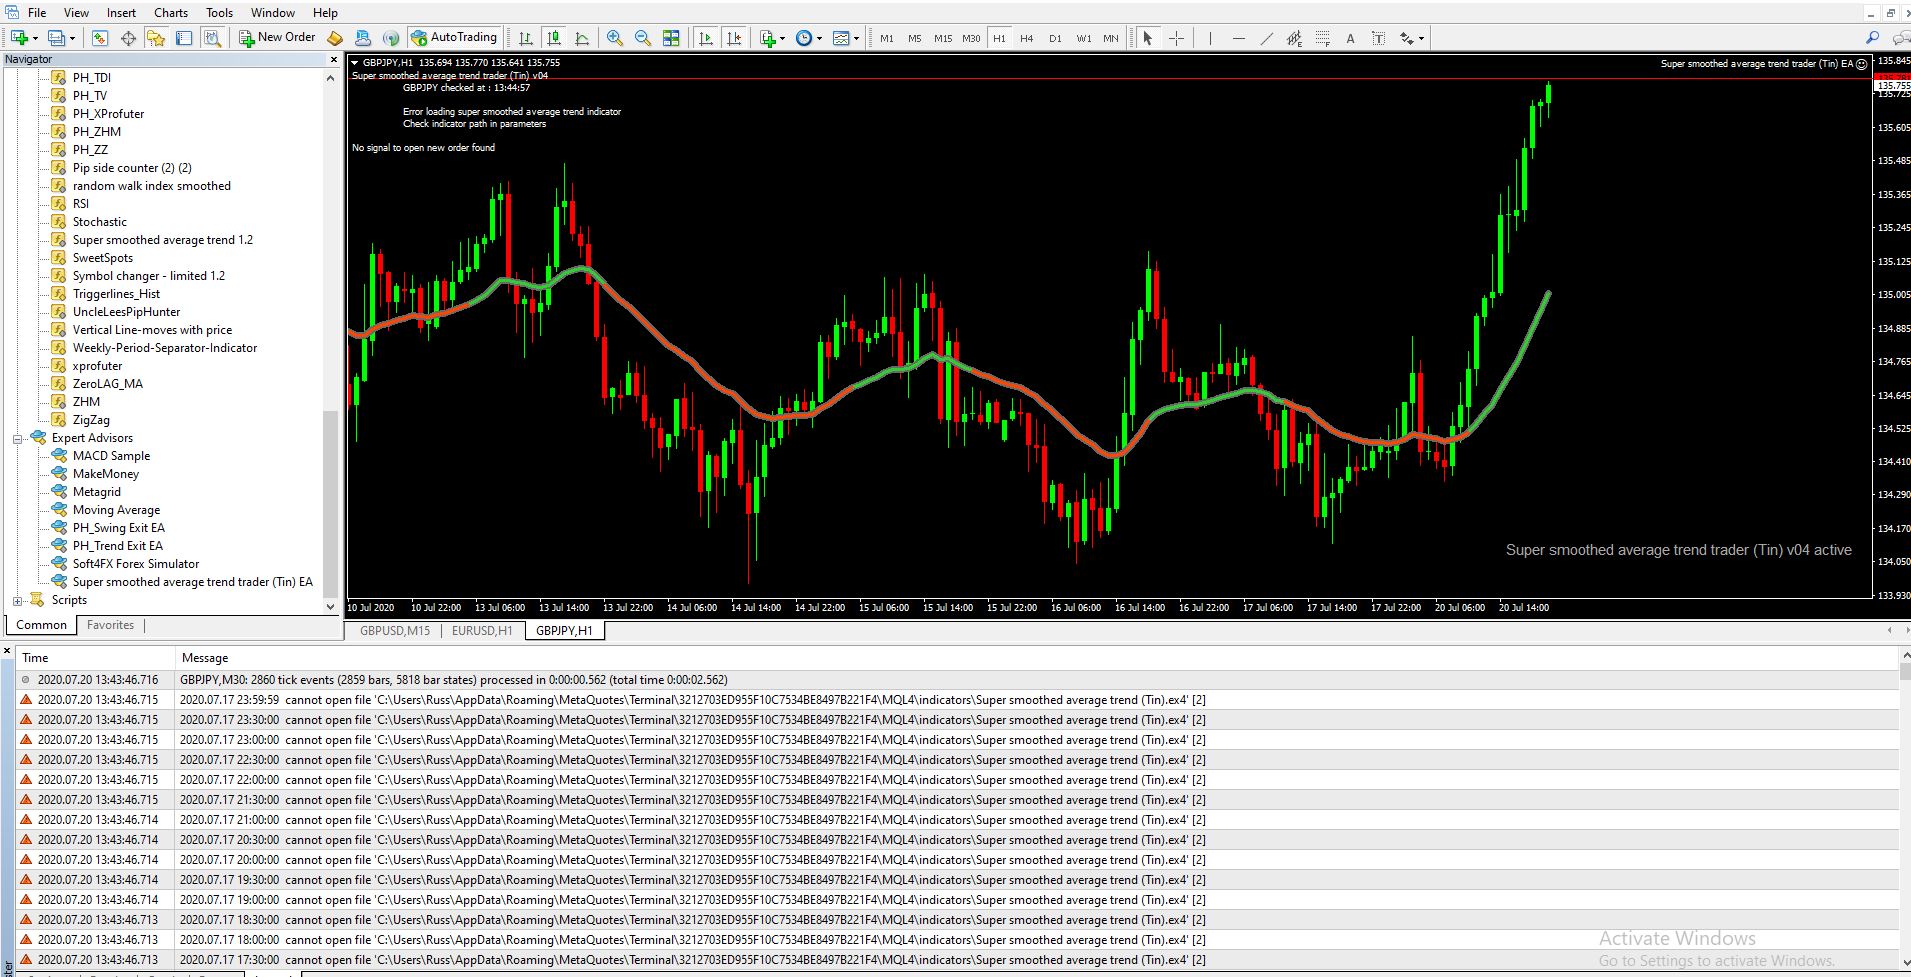Viewport: 1911px width, 977px height.
Task: Click the search magnifier icon
Action: pyautogui.click(x=1873, y=37)
